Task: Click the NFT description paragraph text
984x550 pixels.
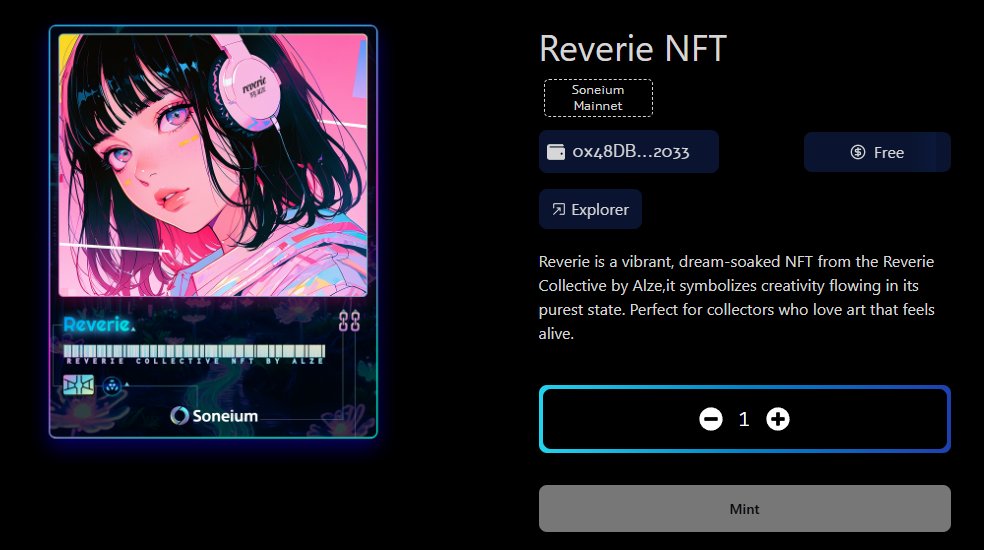Action: pyautogui.click(x=737, y=298)
